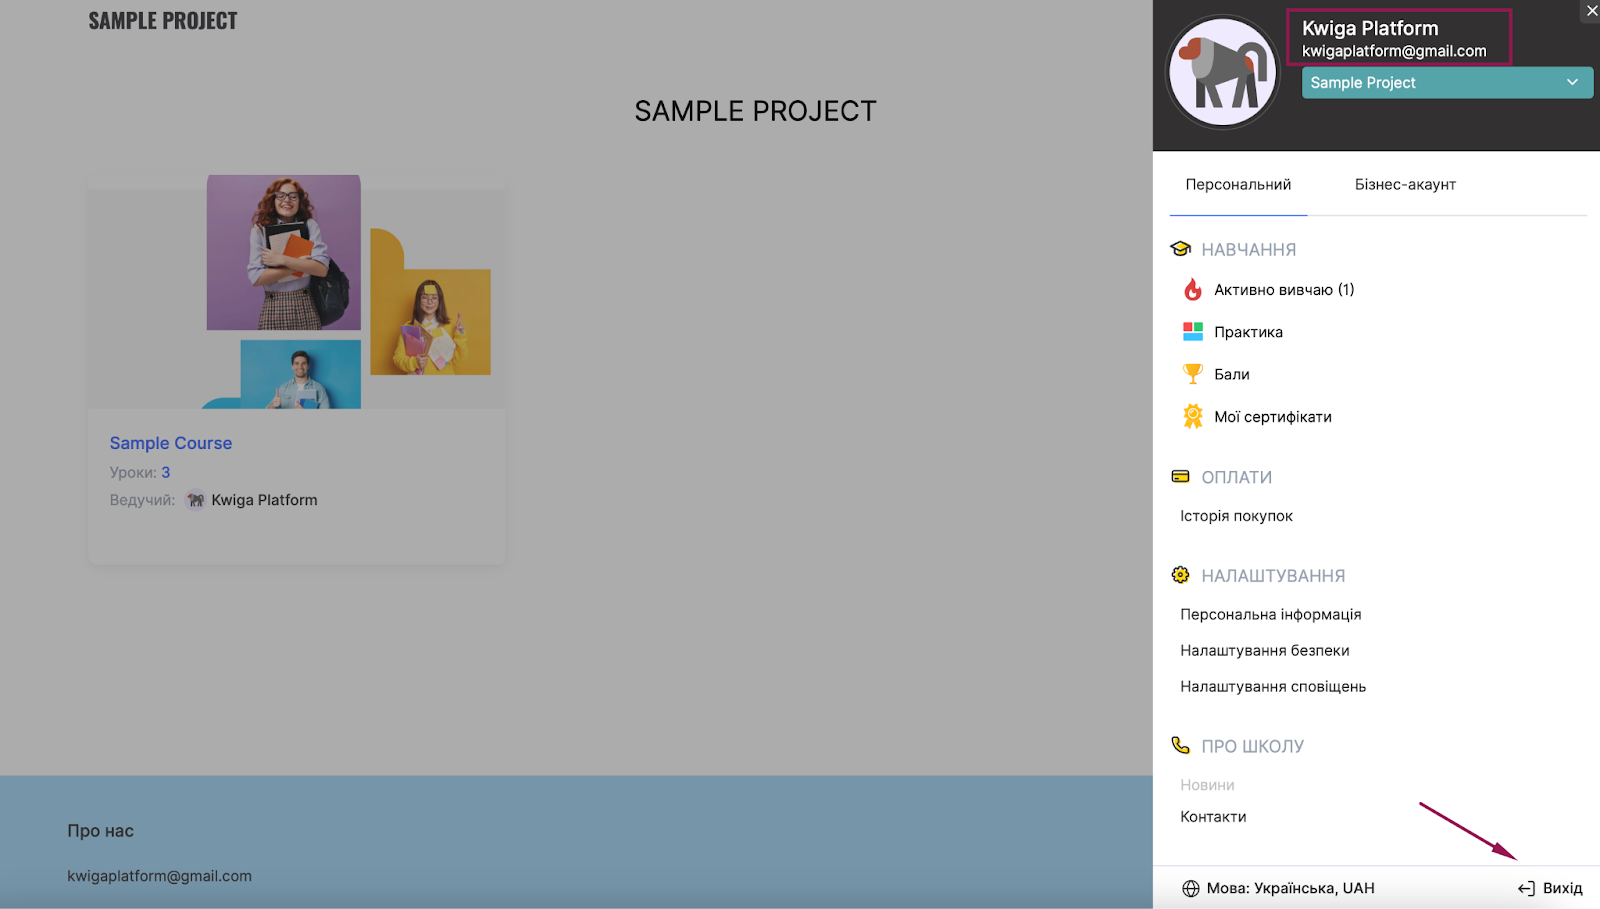Switch to the Бізнес-акаунт tab
Image resolution: width=1600 pixels, height=909 pixels.
pyautogui.click(x=1405, y=185)
